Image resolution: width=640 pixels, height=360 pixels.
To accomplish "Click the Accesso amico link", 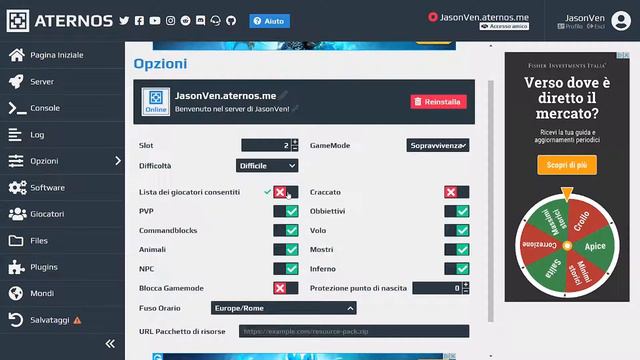I will click(x=504, y=26).
